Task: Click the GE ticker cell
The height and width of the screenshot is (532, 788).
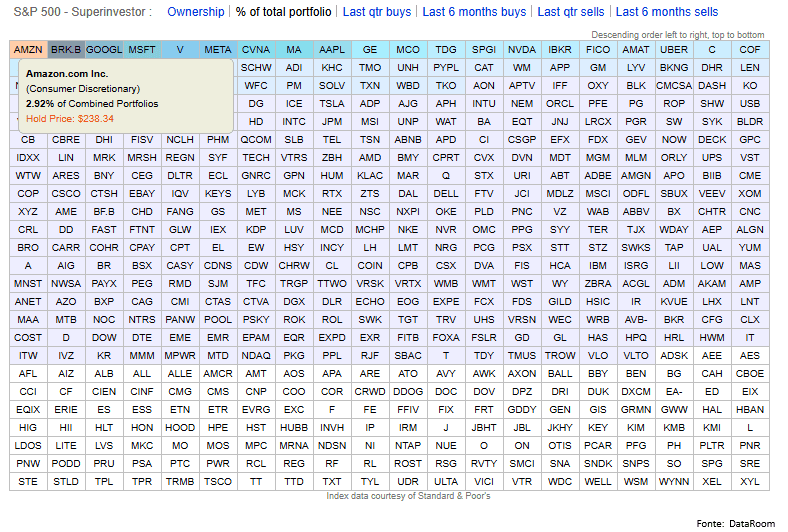Action: (x=370, y=50)
